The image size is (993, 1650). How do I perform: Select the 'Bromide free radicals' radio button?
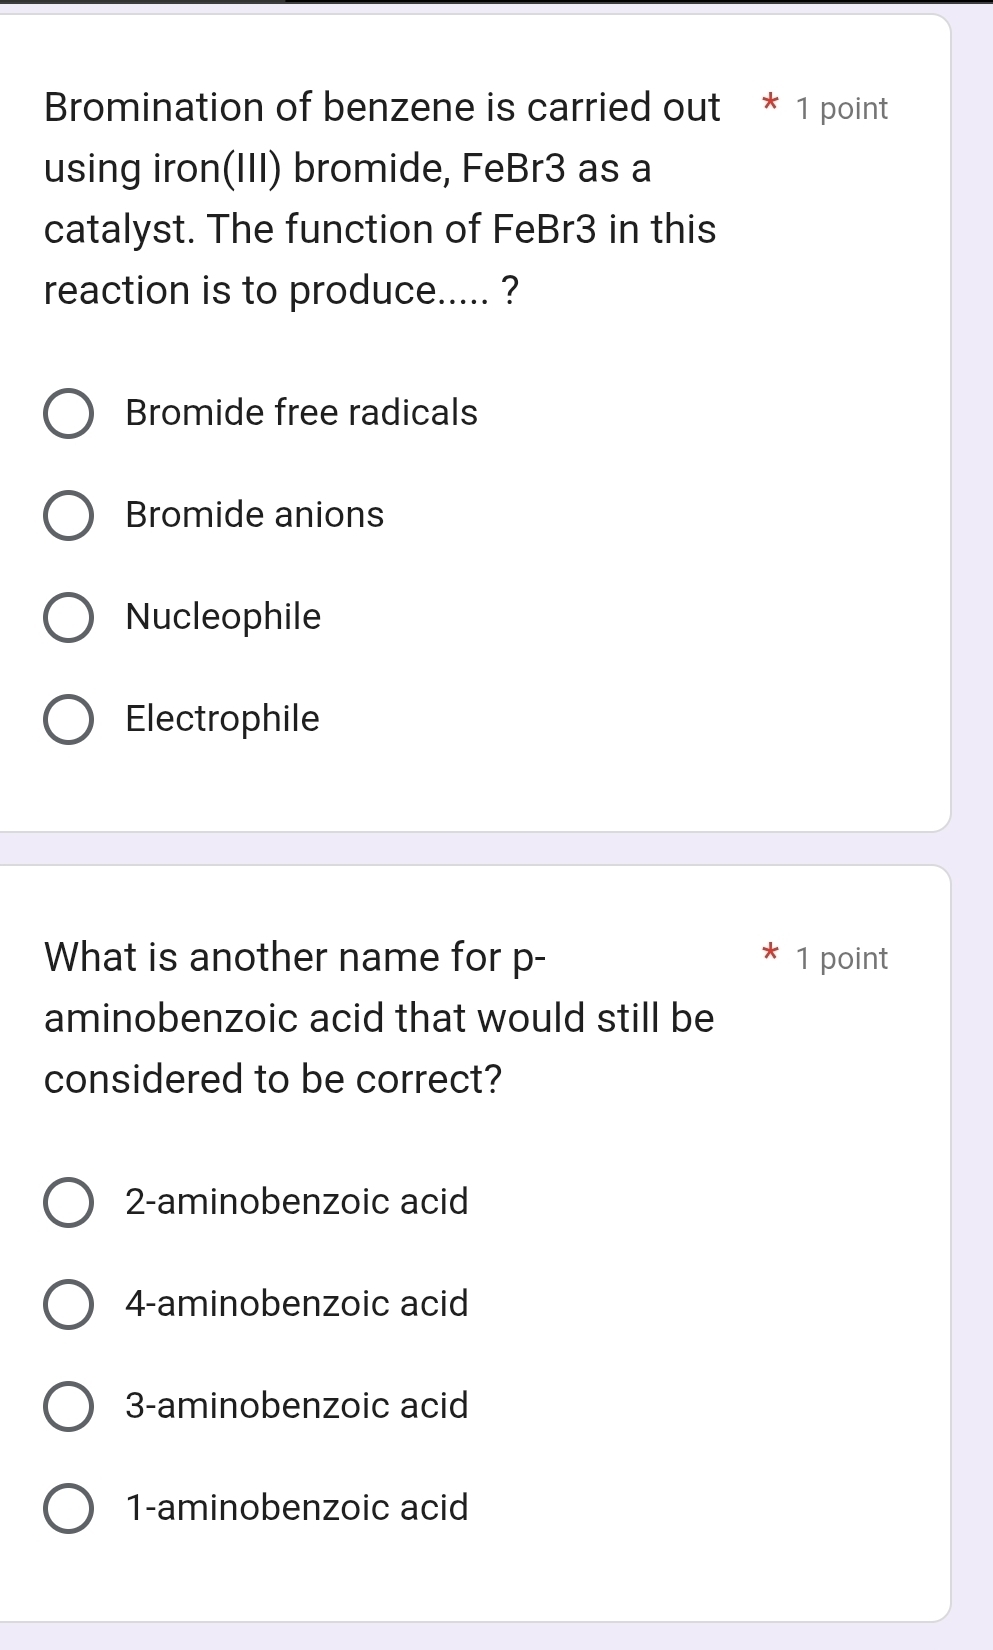coord(69,413)
